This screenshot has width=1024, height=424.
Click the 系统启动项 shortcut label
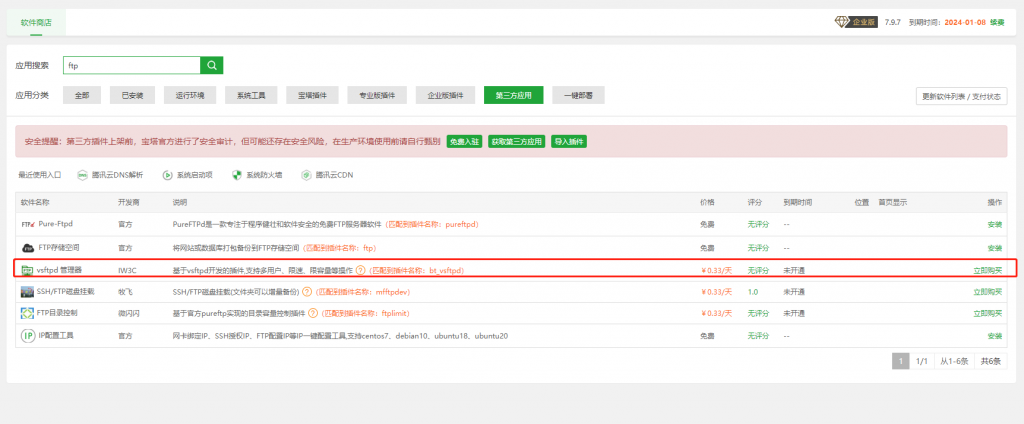[195, 175]
